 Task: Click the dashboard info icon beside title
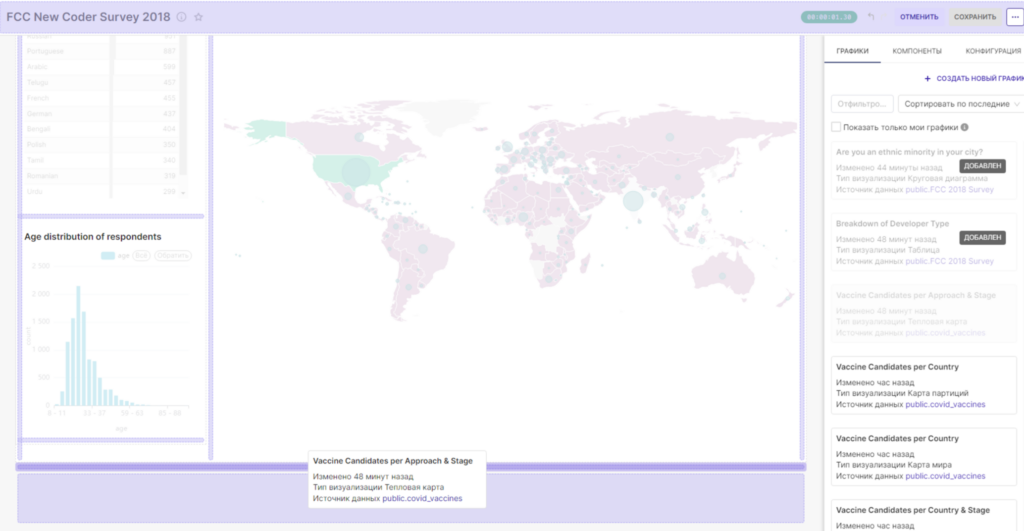tap(182, 17)
